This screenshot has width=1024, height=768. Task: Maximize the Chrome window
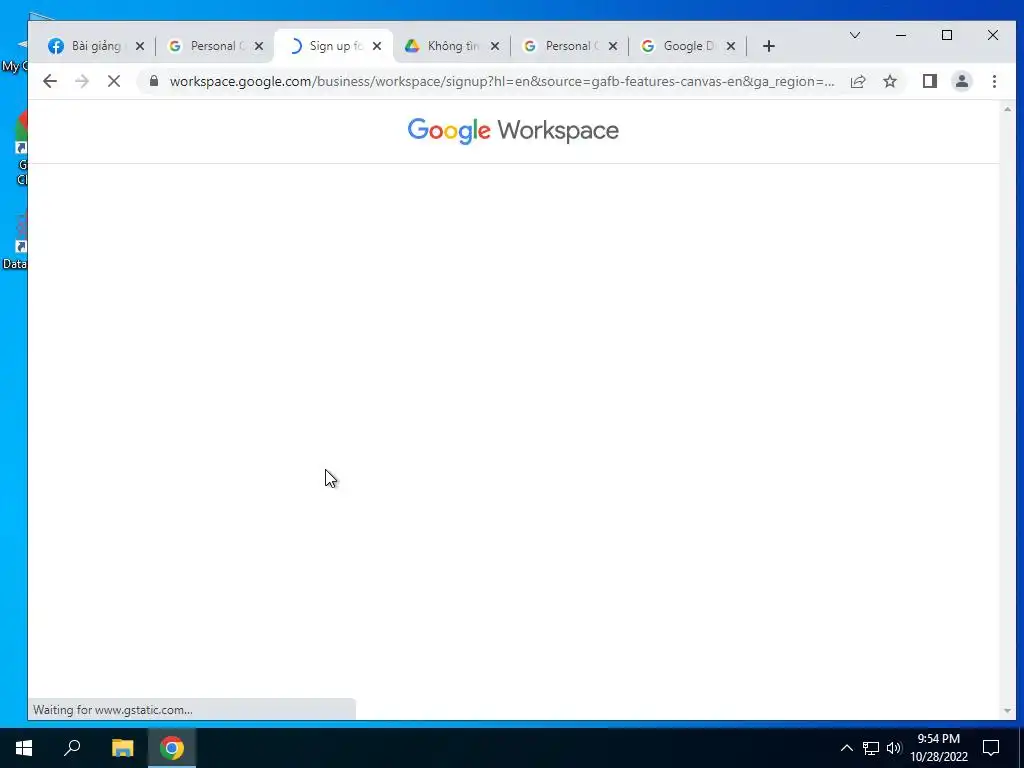[x=947, y=35]
